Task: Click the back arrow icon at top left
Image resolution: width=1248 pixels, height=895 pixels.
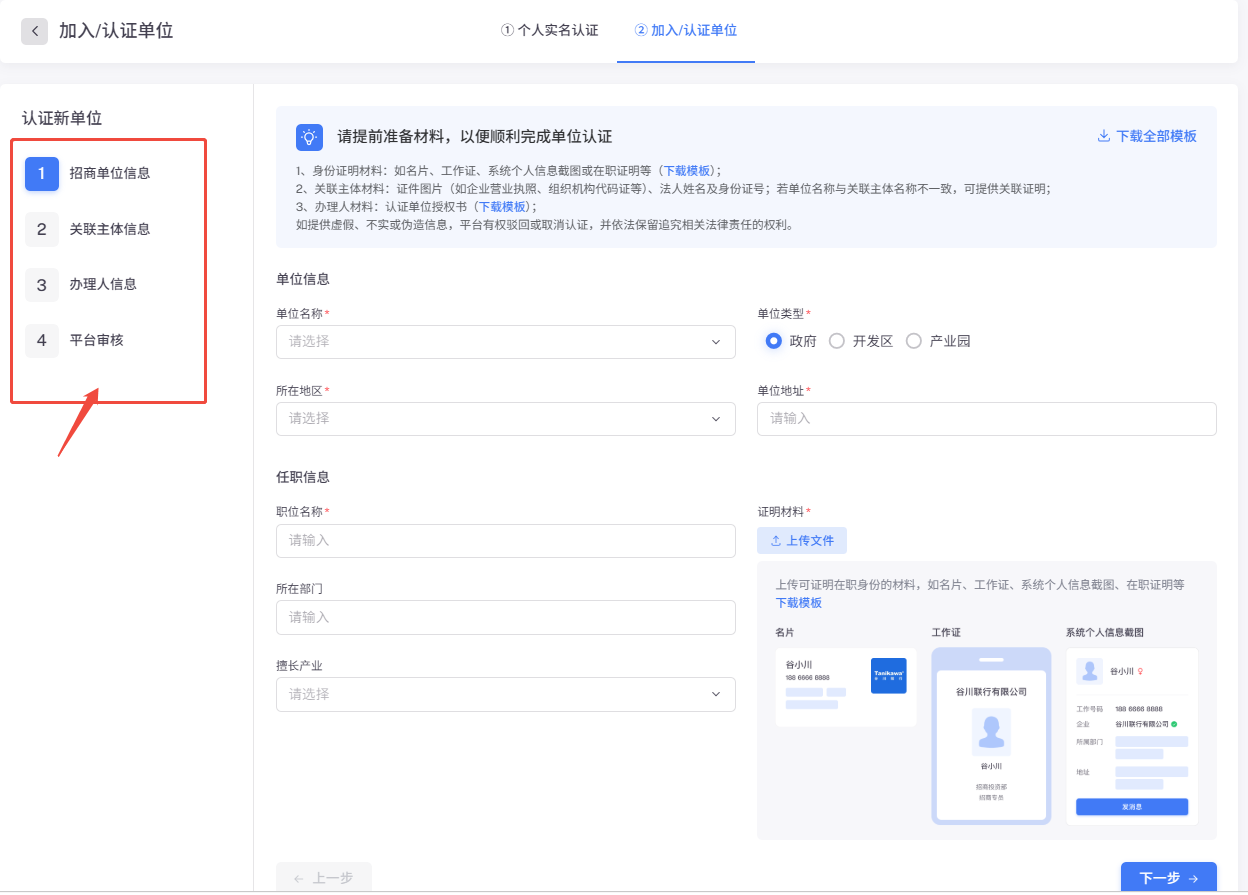Action: [x=34, y=31]
